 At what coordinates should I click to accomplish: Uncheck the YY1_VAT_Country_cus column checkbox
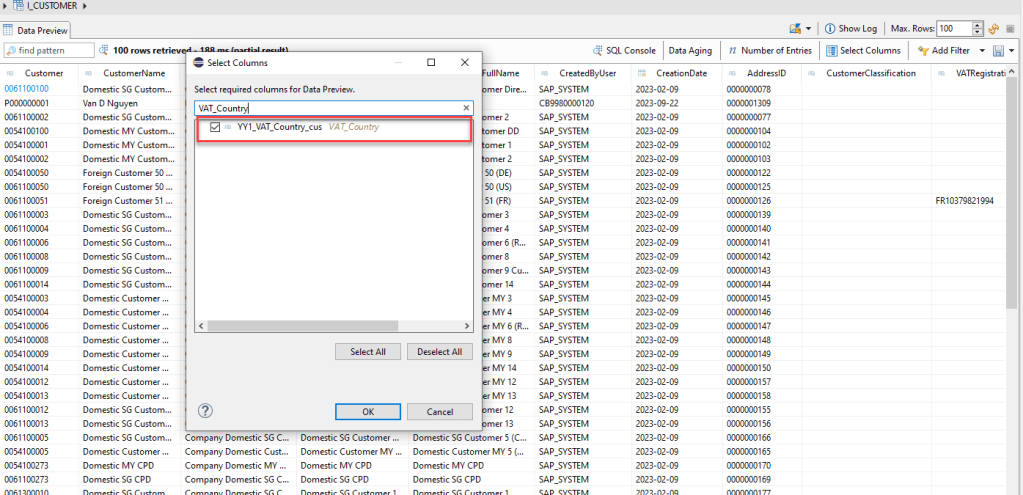tap(215, 127)
